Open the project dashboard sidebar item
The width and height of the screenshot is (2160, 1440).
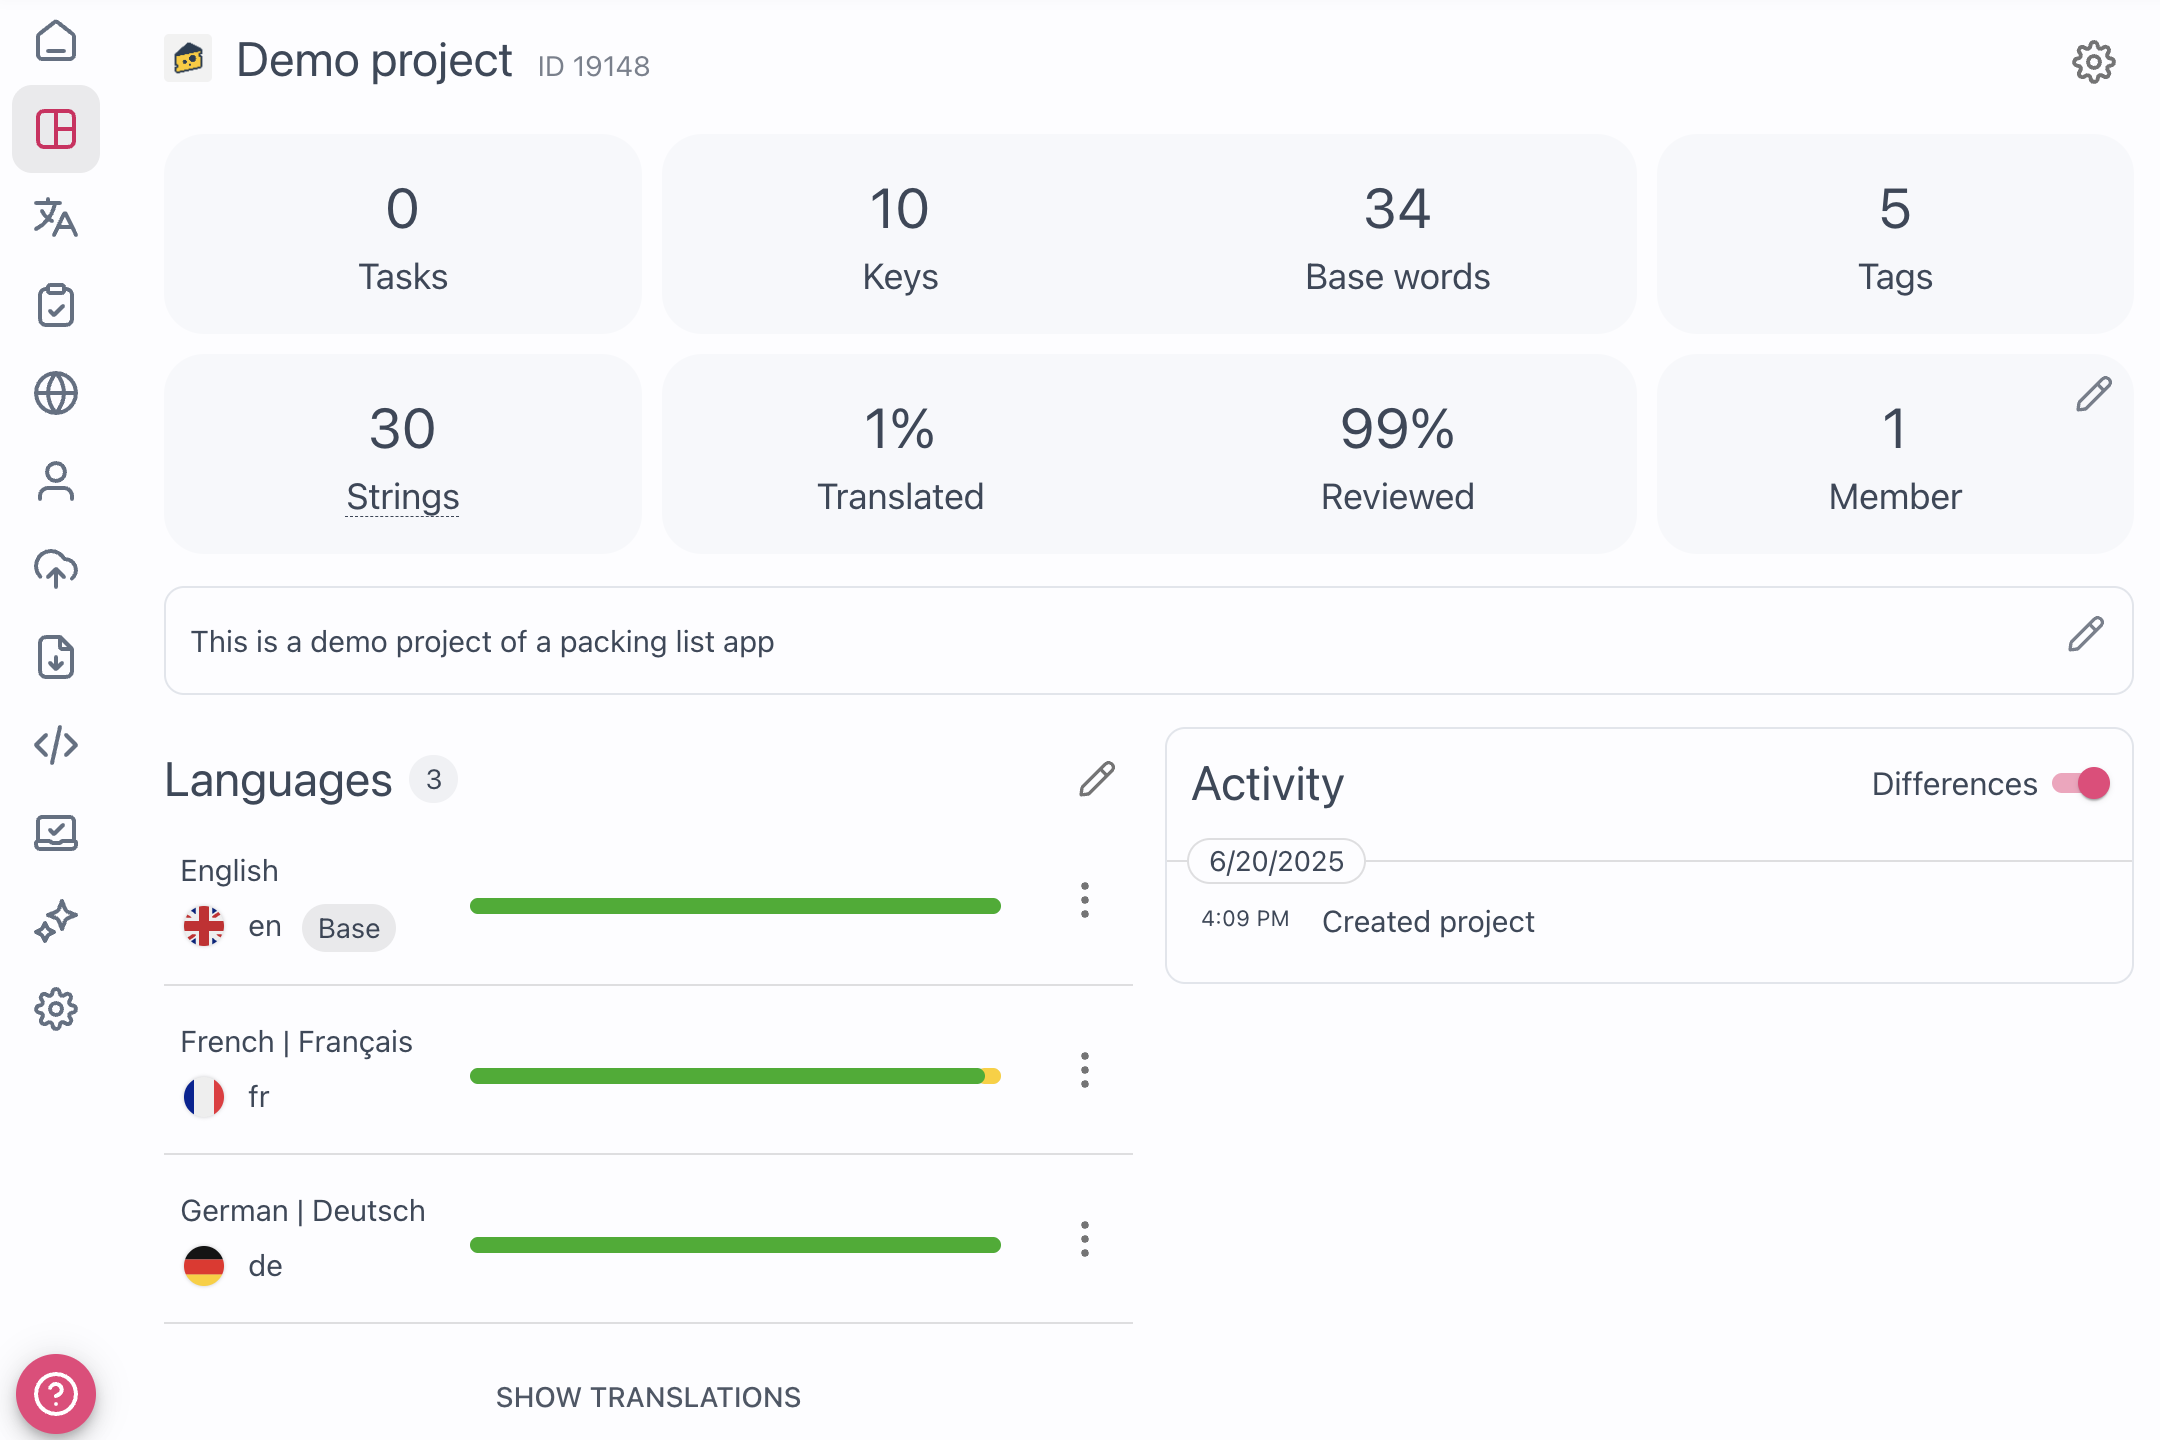pyautogui.click(x=56, y=129)
